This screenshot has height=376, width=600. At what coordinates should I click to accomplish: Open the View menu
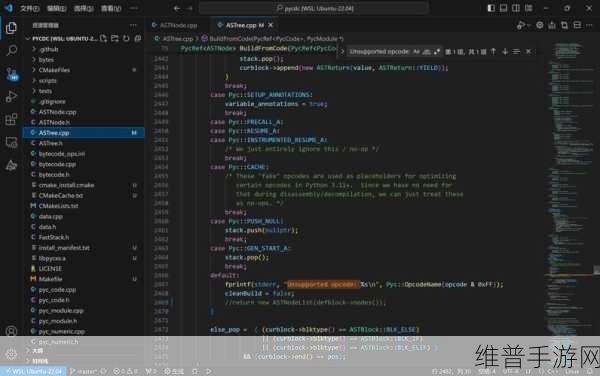[111, 8]
